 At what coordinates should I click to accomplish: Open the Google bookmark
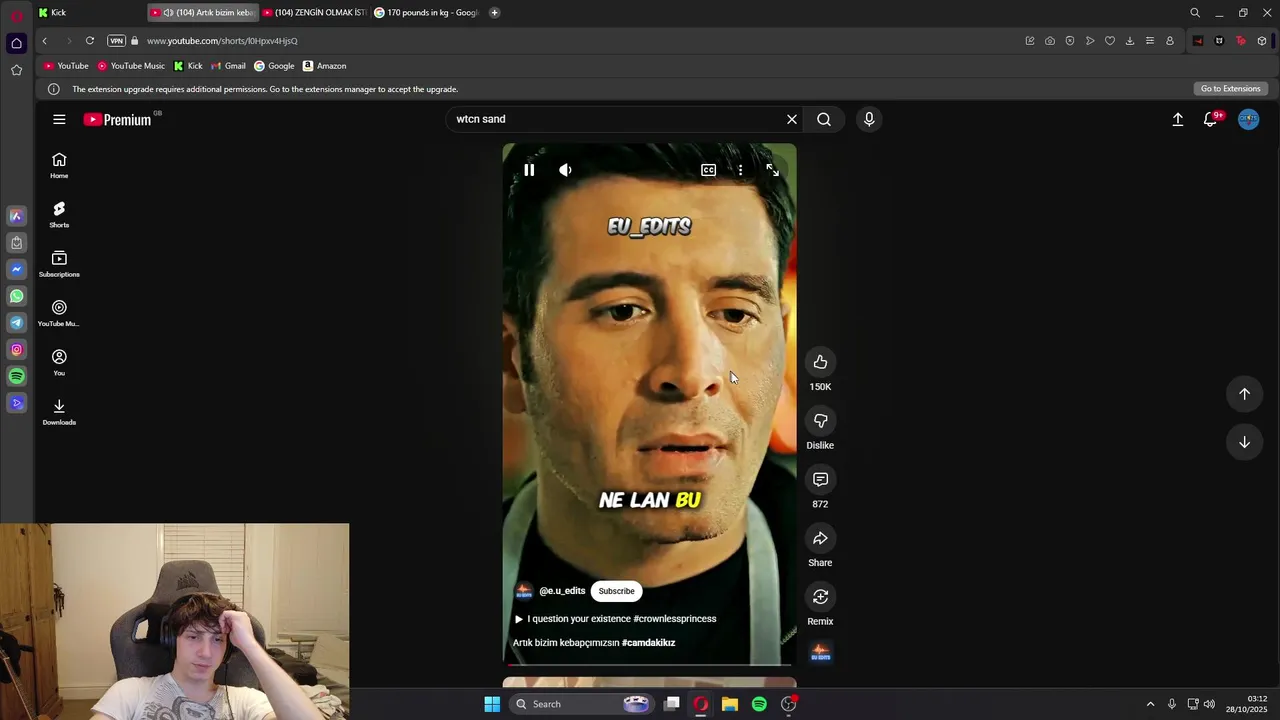coord(274,66)
